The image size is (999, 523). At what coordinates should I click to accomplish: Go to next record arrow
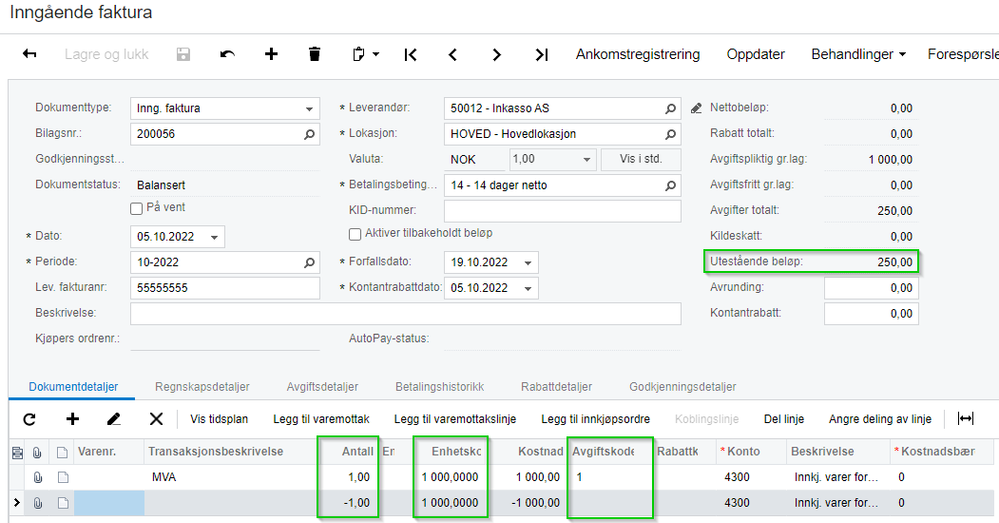[x=496, y=55]
